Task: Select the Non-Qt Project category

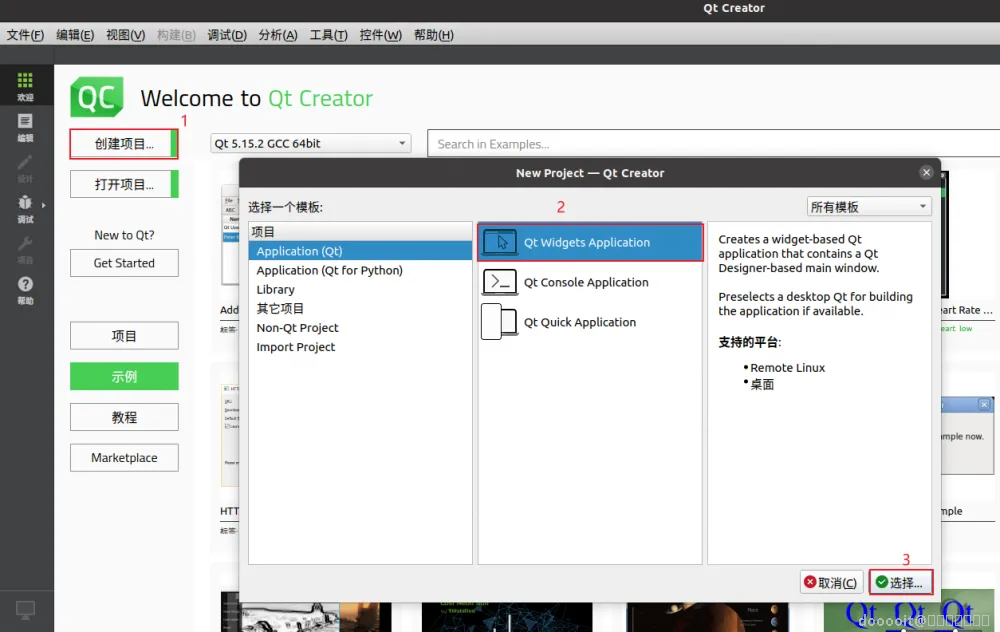Action: (360, 327)
